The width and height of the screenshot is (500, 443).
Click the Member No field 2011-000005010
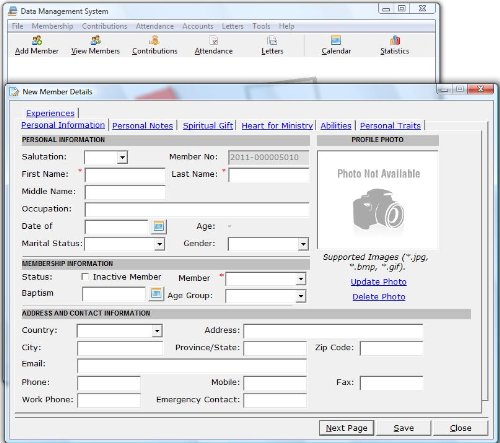tap(269, 157)
